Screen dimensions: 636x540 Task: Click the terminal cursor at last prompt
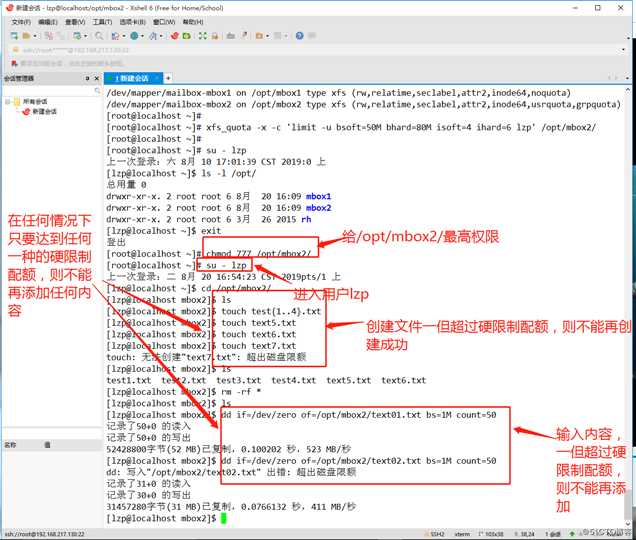pos(223,518)
